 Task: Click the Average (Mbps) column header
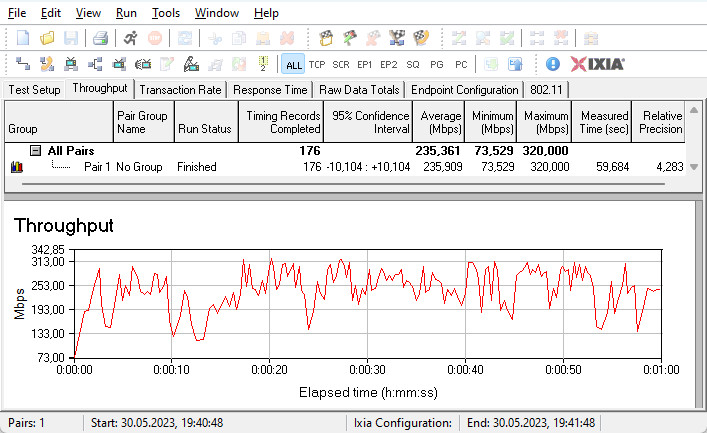[439, 122]
